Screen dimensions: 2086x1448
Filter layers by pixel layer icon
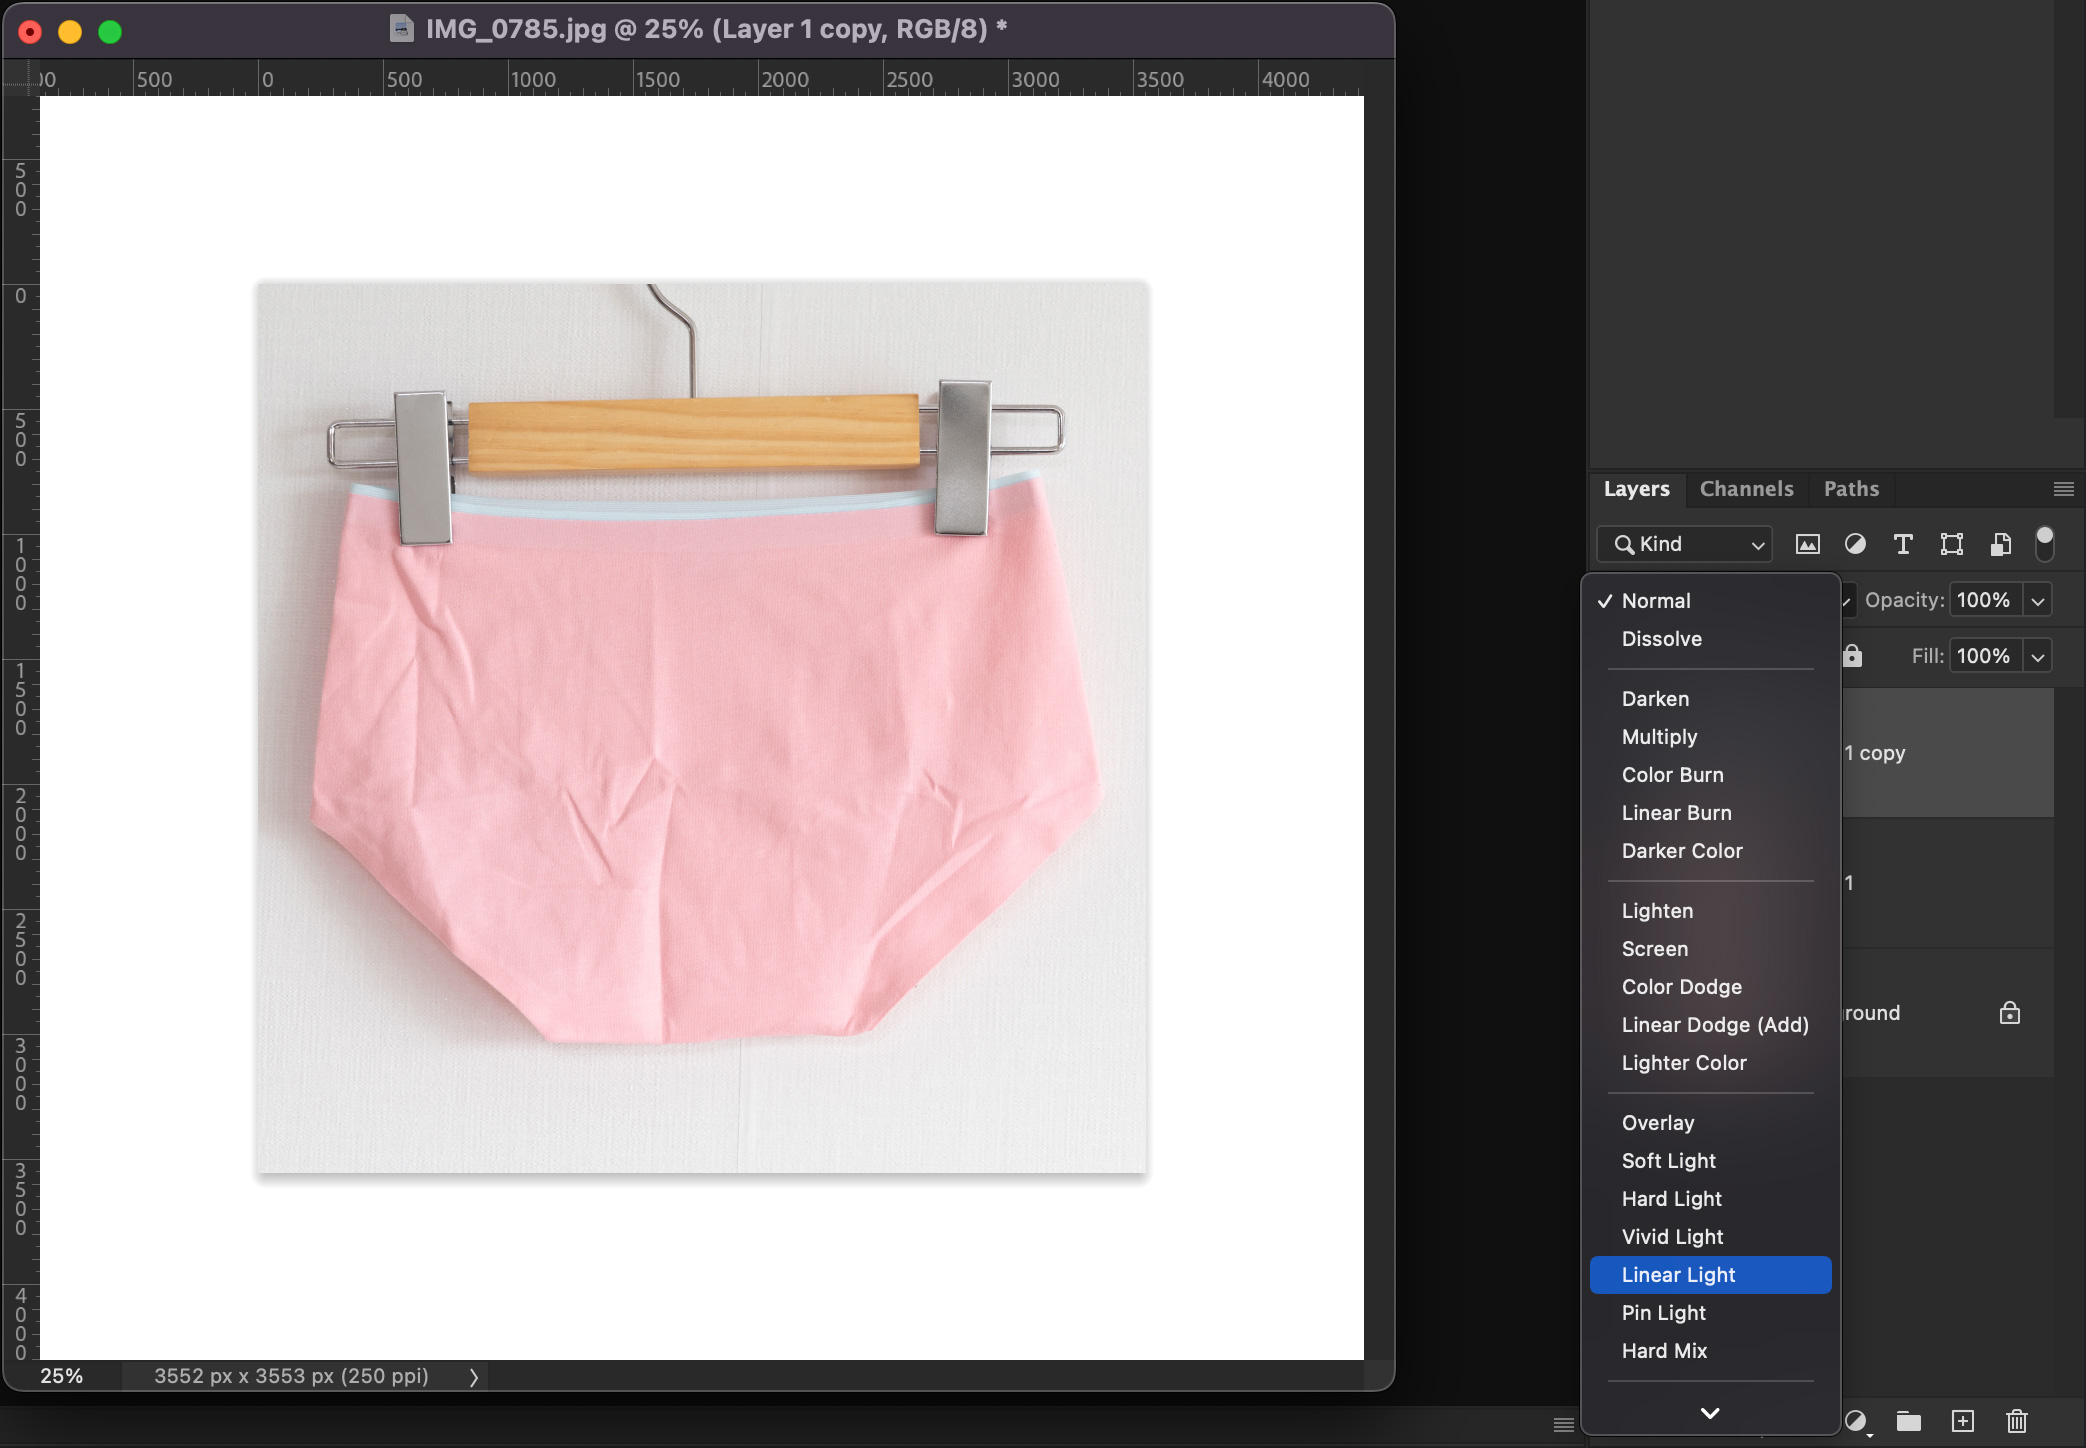pyautogui.click(x=1807, y=544)
